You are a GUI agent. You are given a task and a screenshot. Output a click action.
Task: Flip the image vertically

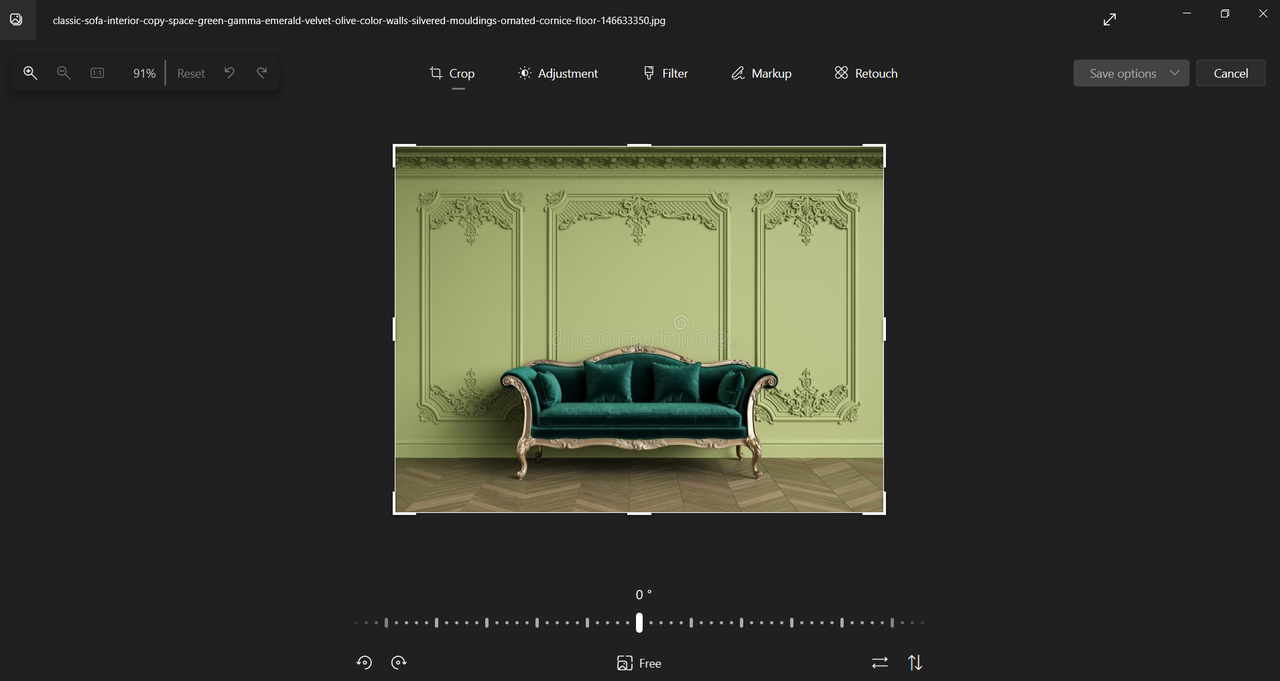click(915, 662)
